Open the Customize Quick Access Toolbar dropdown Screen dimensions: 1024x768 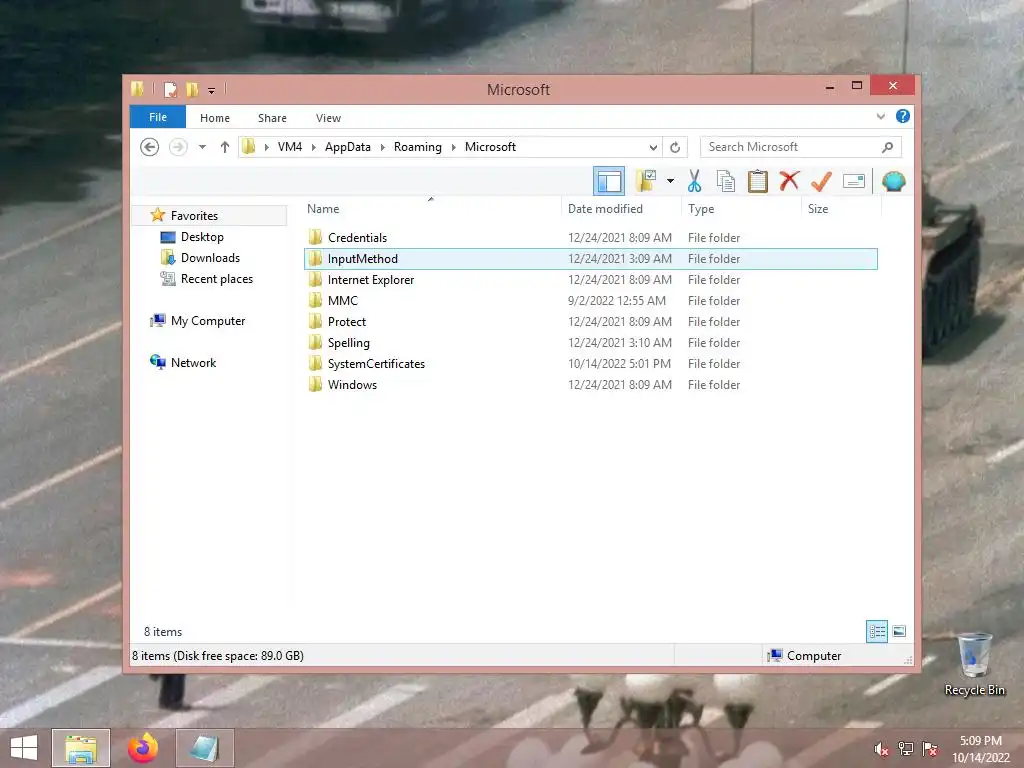pyautogui.click(x=211, y=91)
